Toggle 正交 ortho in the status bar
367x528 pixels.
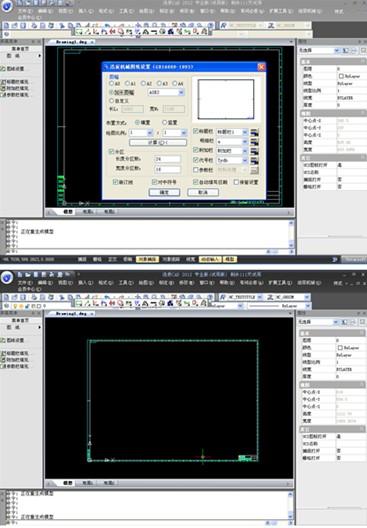click(112, 259)
